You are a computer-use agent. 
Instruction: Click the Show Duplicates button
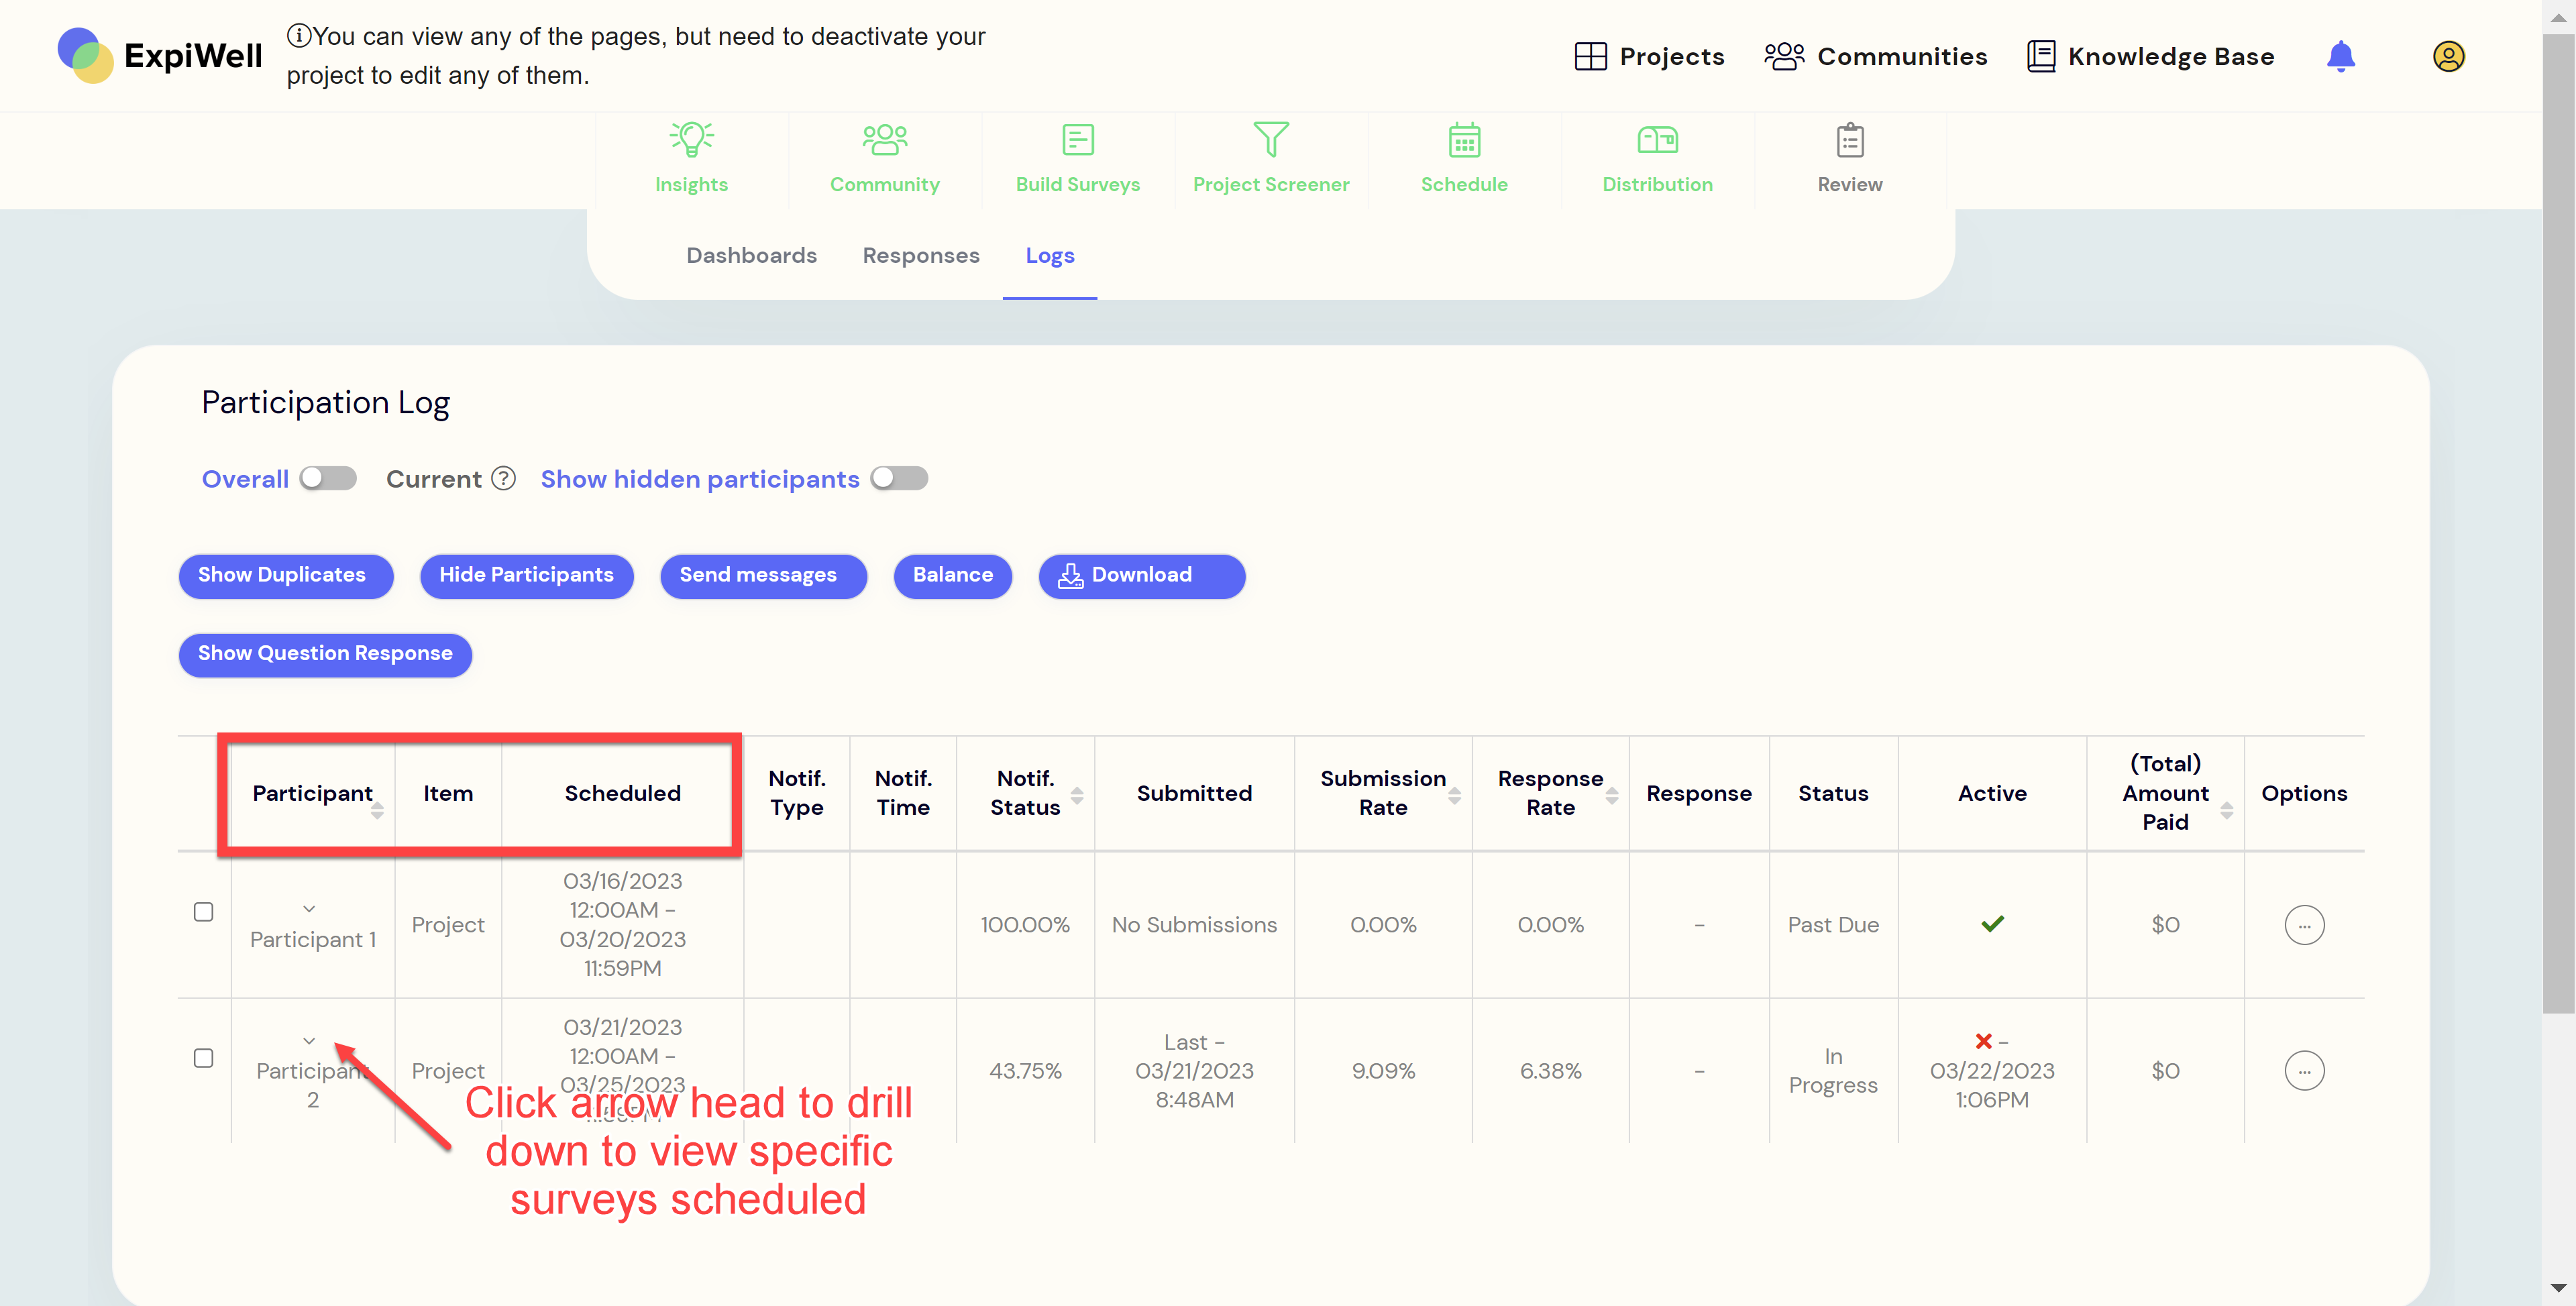click(x=285, y=576)
